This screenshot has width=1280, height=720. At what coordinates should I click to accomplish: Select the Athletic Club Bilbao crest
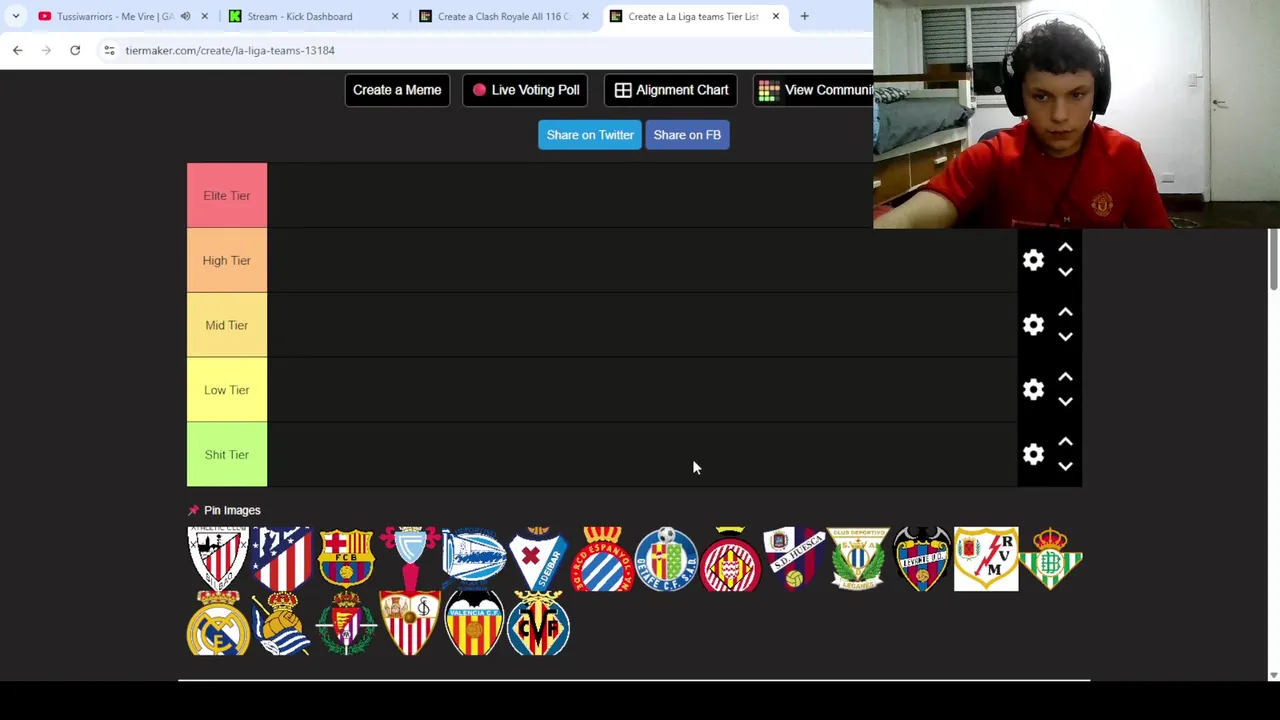[218, 559]
